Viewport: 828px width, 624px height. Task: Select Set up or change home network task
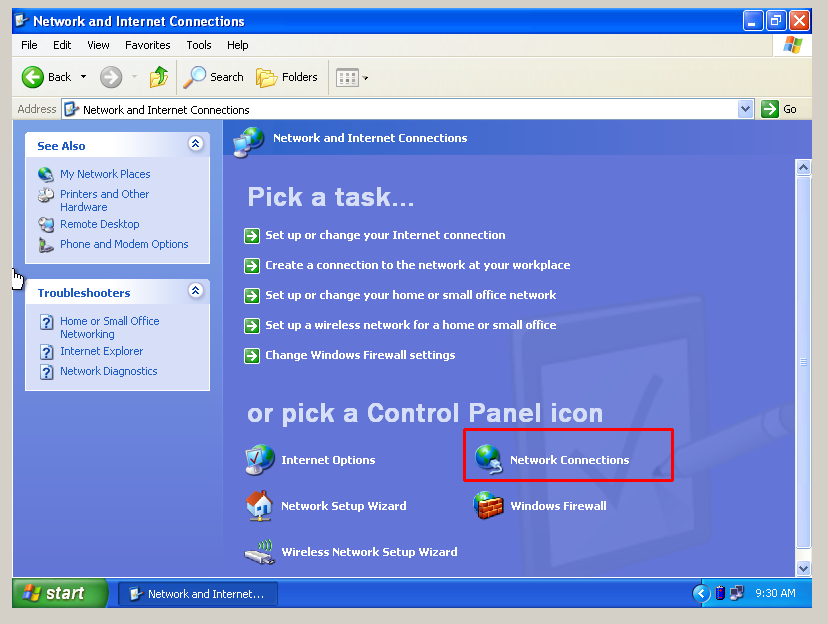click(x=410, y=295)
